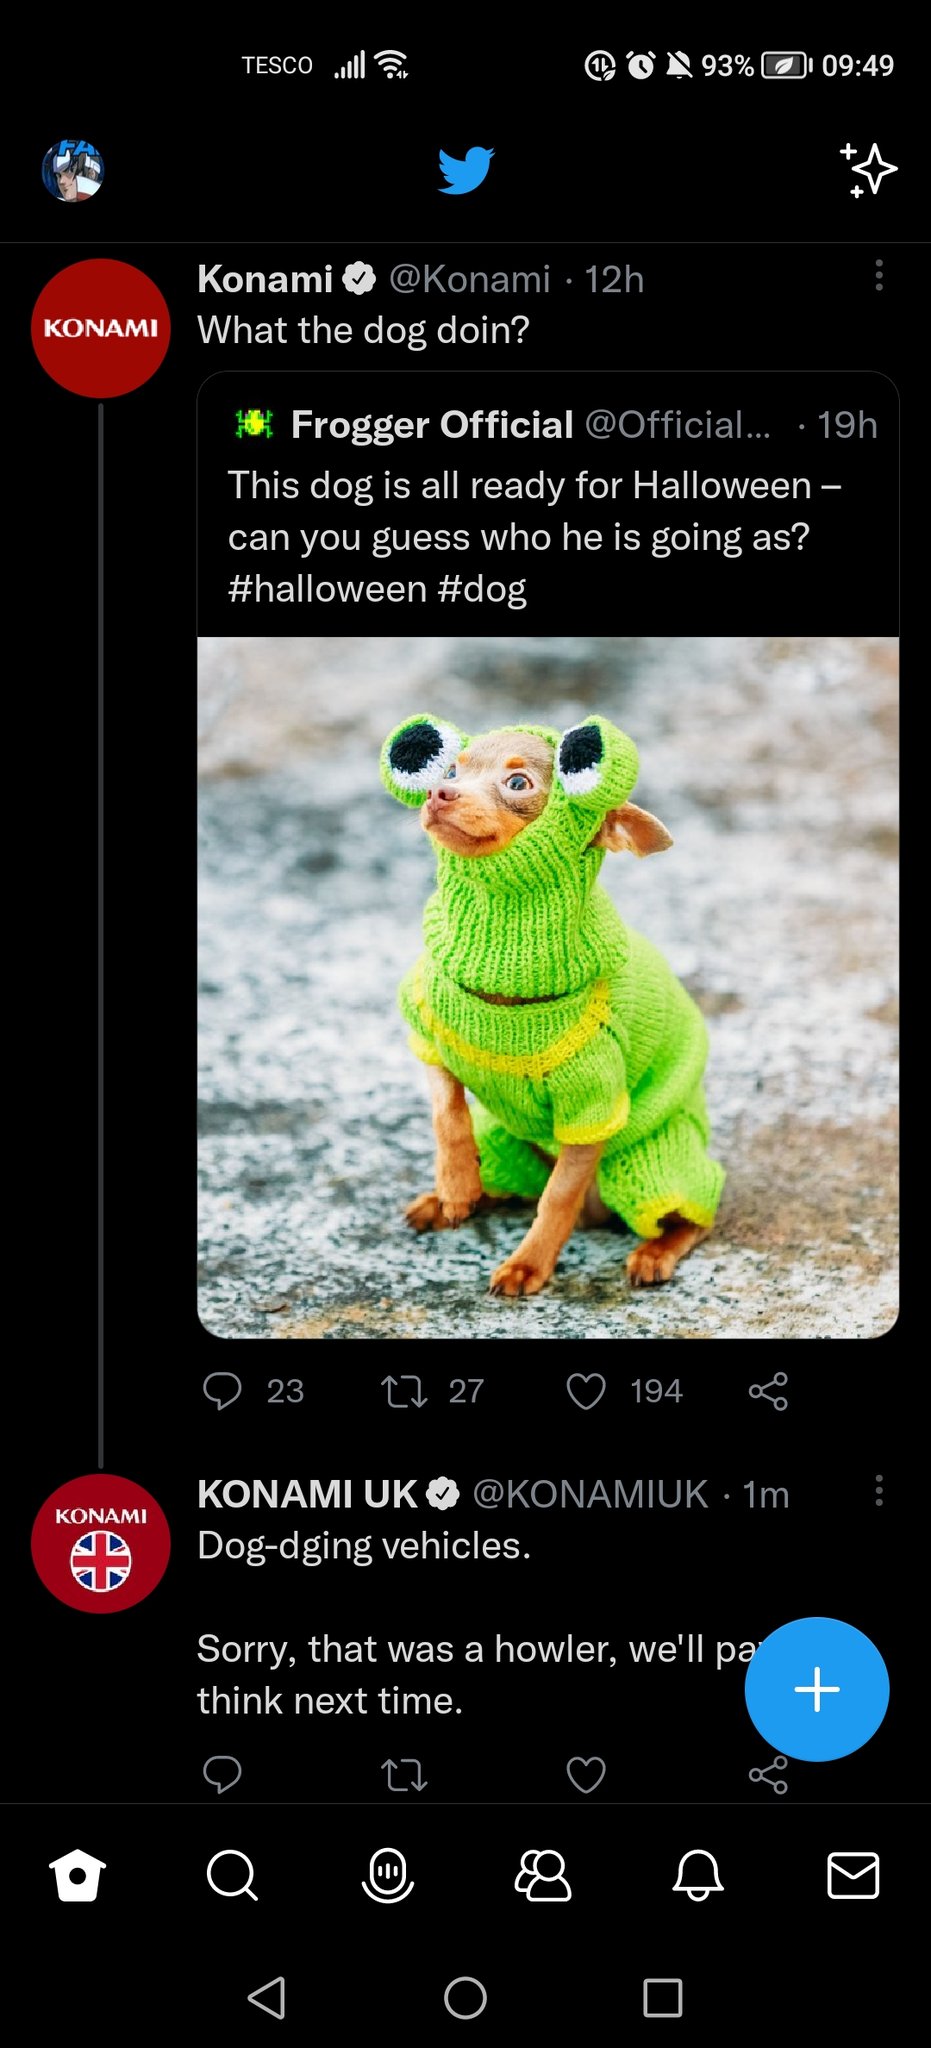Open the Spaces microphone tab
Screen dimensions: 931x2048
click(x=388, y=1875)
